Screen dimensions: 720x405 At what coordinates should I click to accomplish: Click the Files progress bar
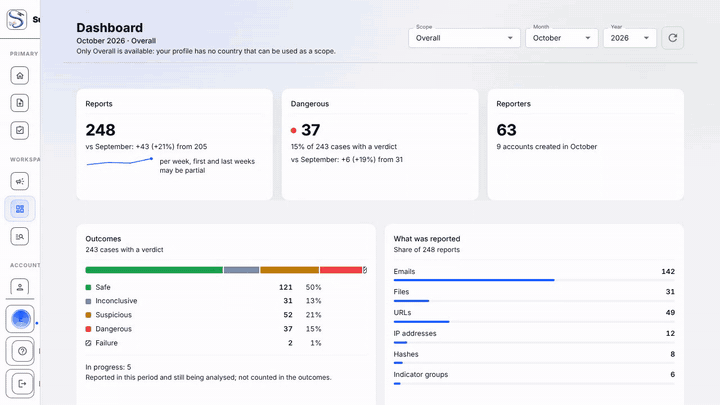pos(534,301)
